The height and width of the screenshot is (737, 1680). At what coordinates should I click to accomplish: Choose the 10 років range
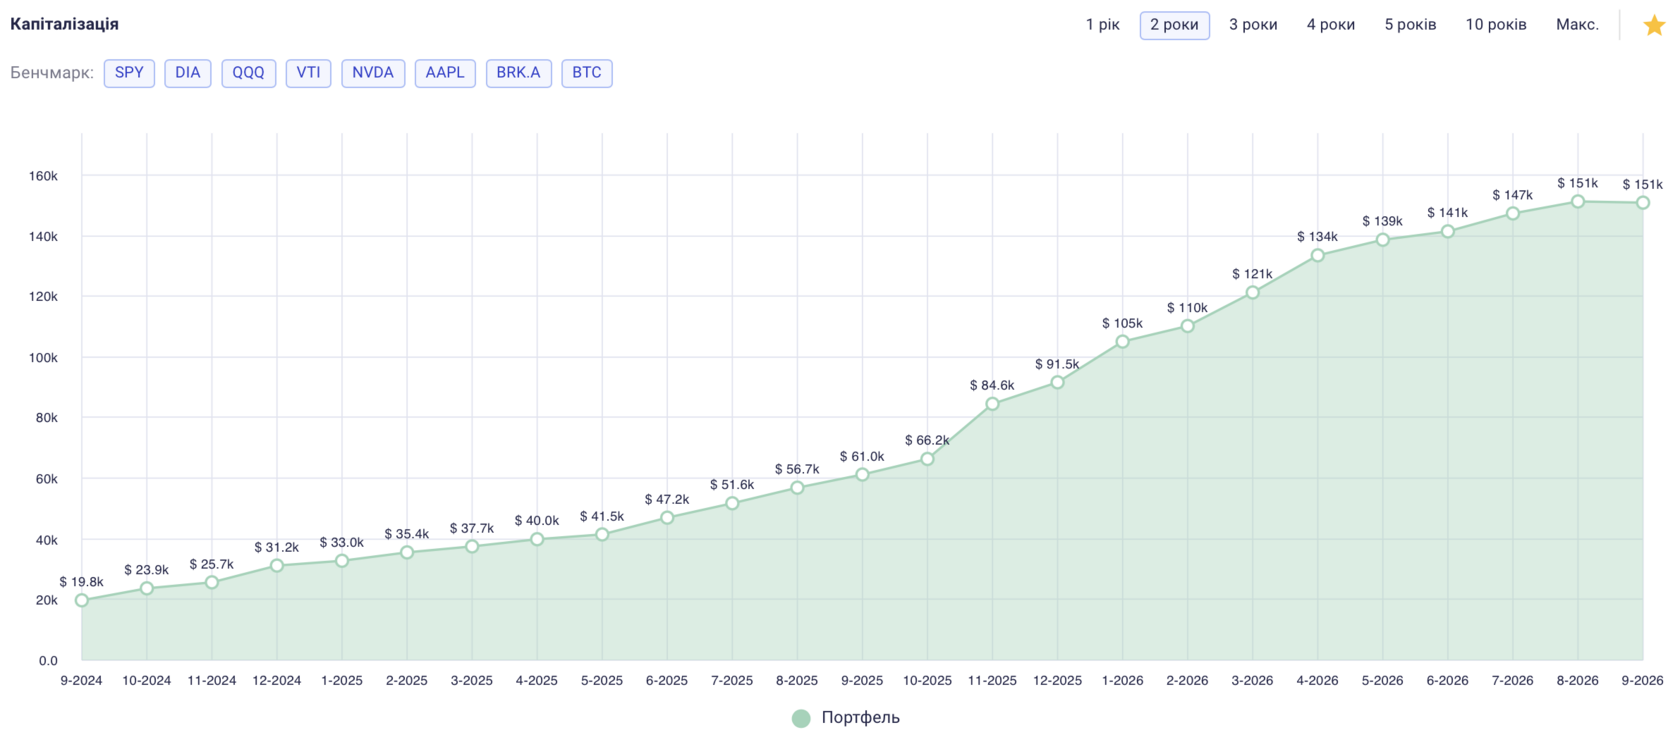pos(1496,25)
